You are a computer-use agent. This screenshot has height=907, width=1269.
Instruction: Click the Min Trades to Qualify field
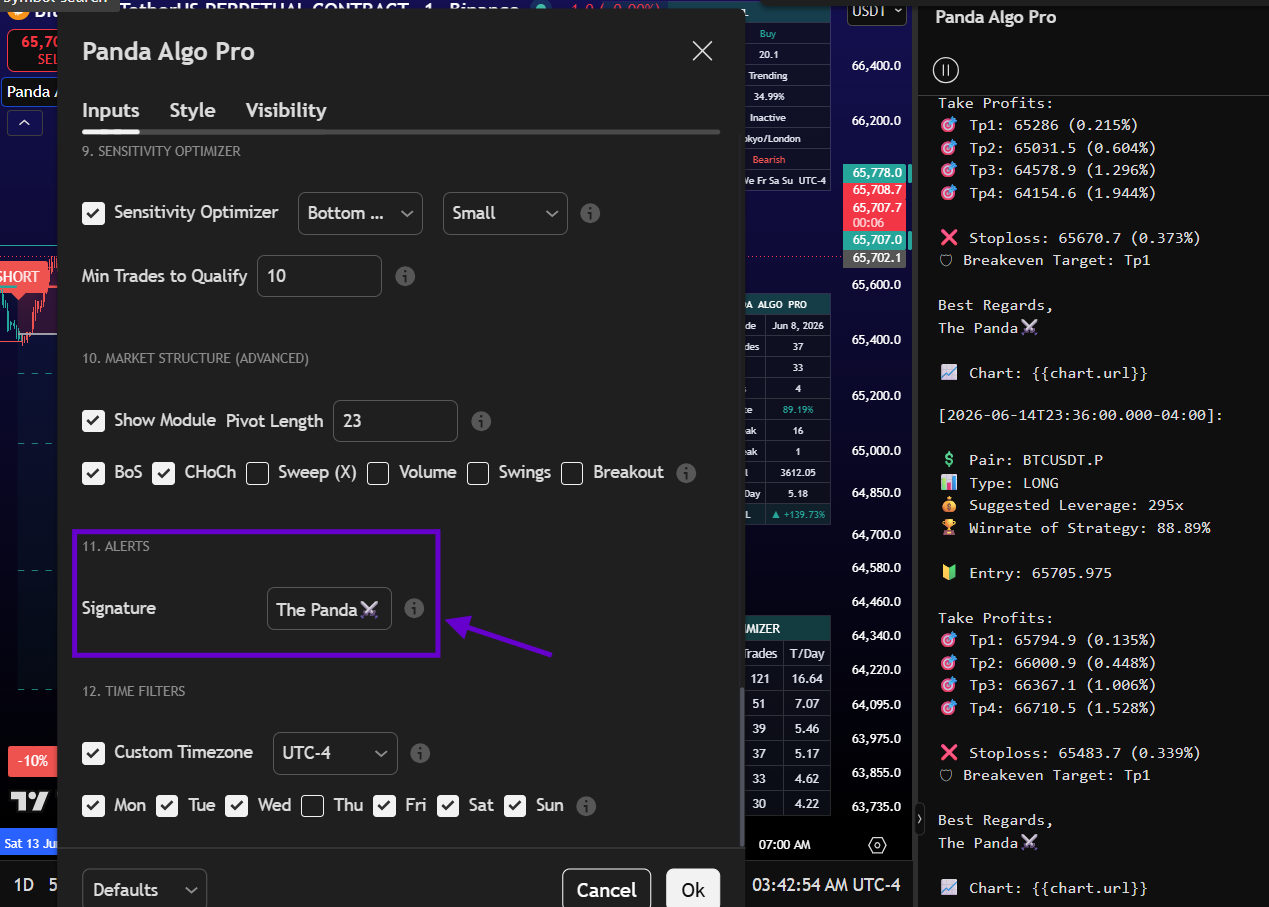click(x=319, y=276)
